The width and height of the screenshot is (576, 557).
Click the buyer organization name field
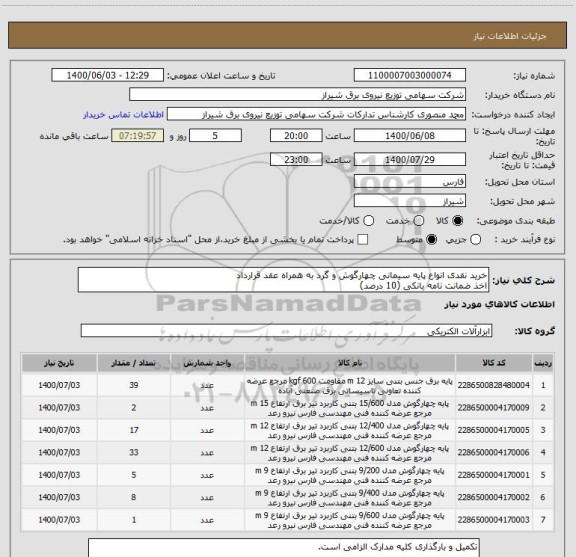click(298, 95)
